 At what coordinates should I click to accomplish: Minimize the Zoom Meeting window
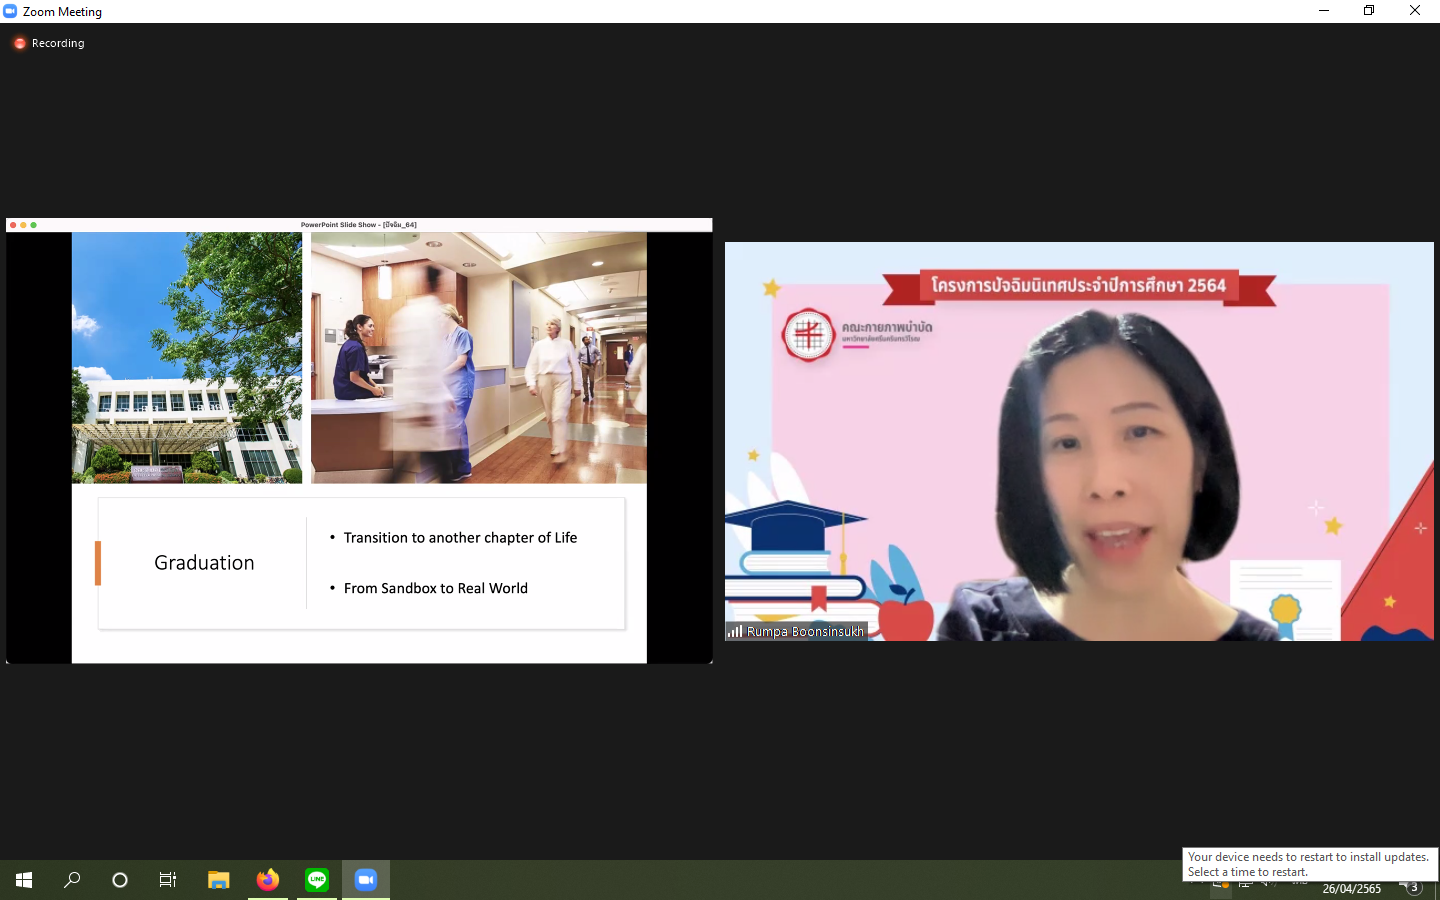tap(1323, 11)
